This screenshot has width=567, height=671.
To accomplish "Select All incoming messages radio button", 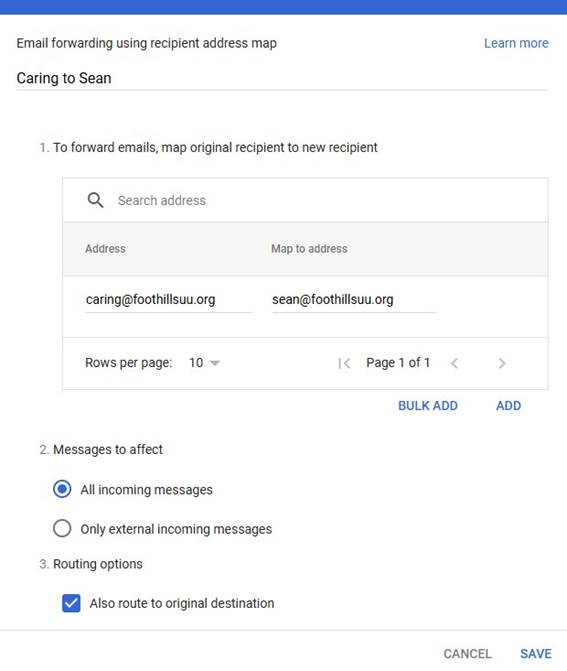I will tap(62, 489).
